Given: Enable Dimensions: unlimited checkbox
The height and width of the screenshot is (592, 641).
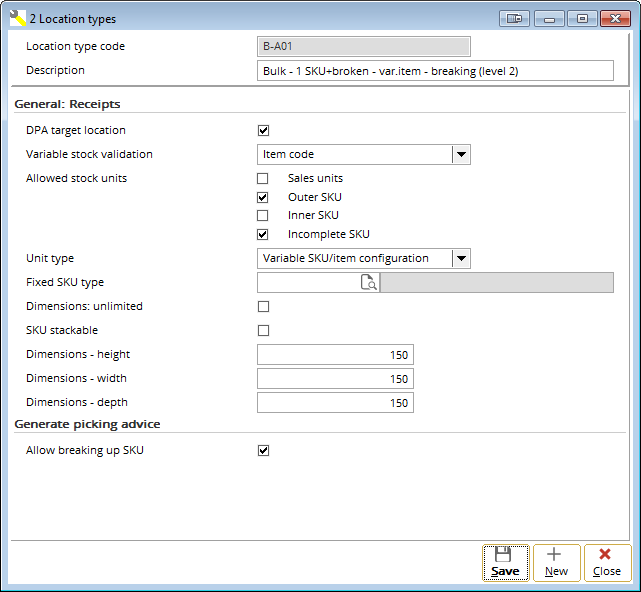Looking at the screenshot, I should [x=264, y=306].
